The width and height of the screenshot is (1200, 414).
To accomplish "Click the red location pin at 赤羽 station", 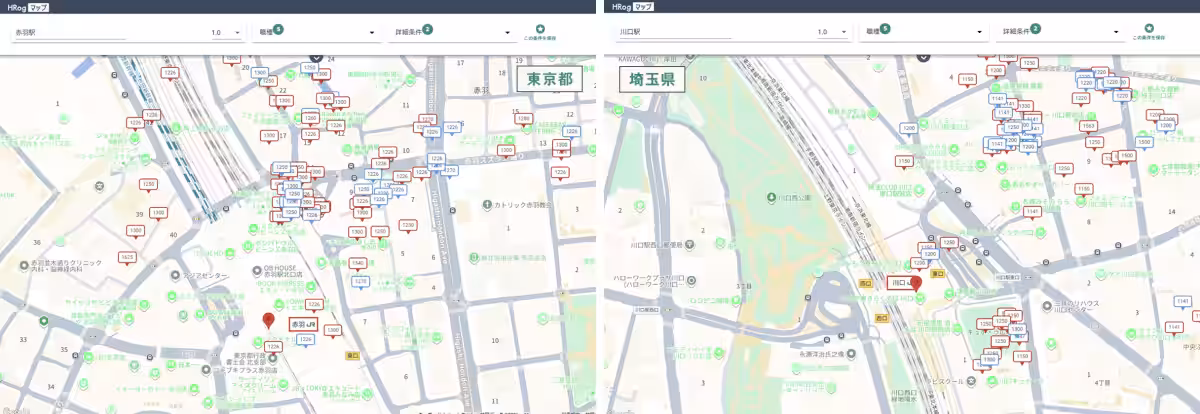I will (267, 321).
